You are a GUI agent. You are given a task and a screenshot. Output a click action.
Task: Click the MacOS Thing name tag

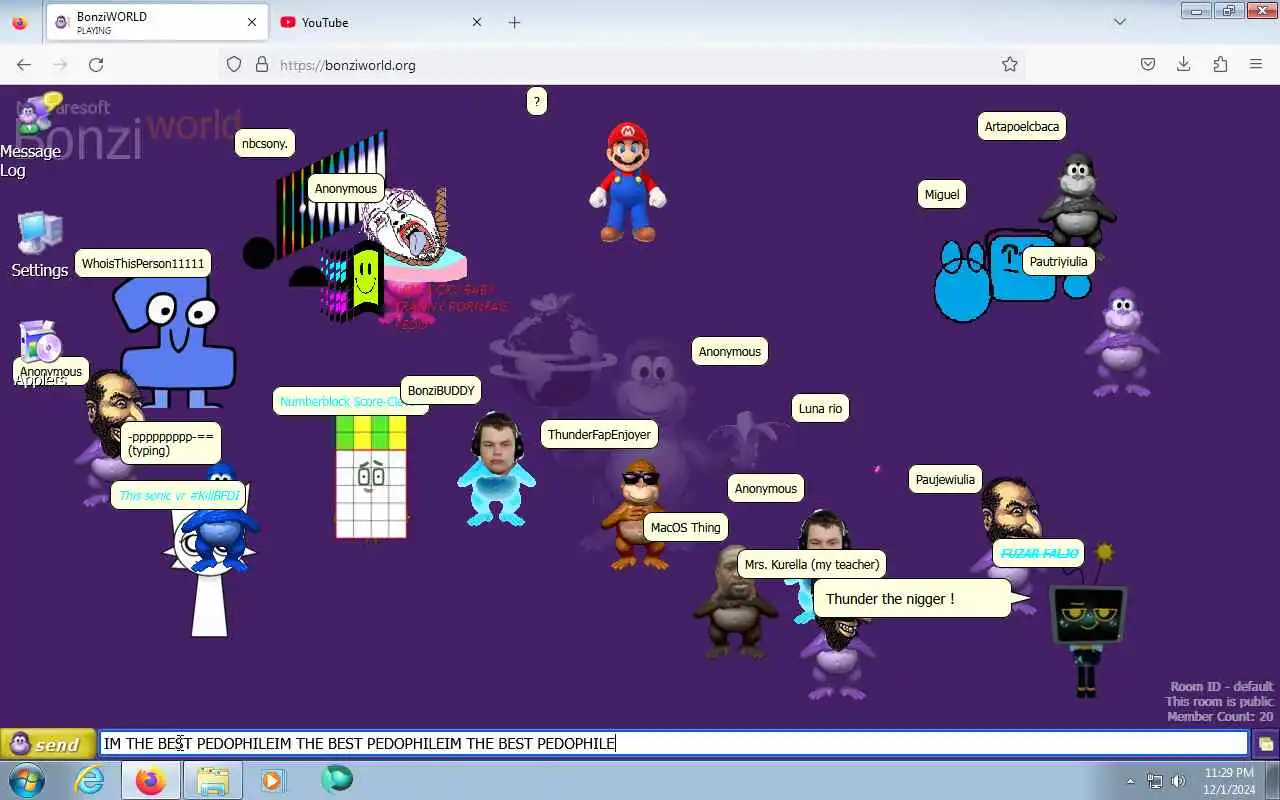point(686,527)
